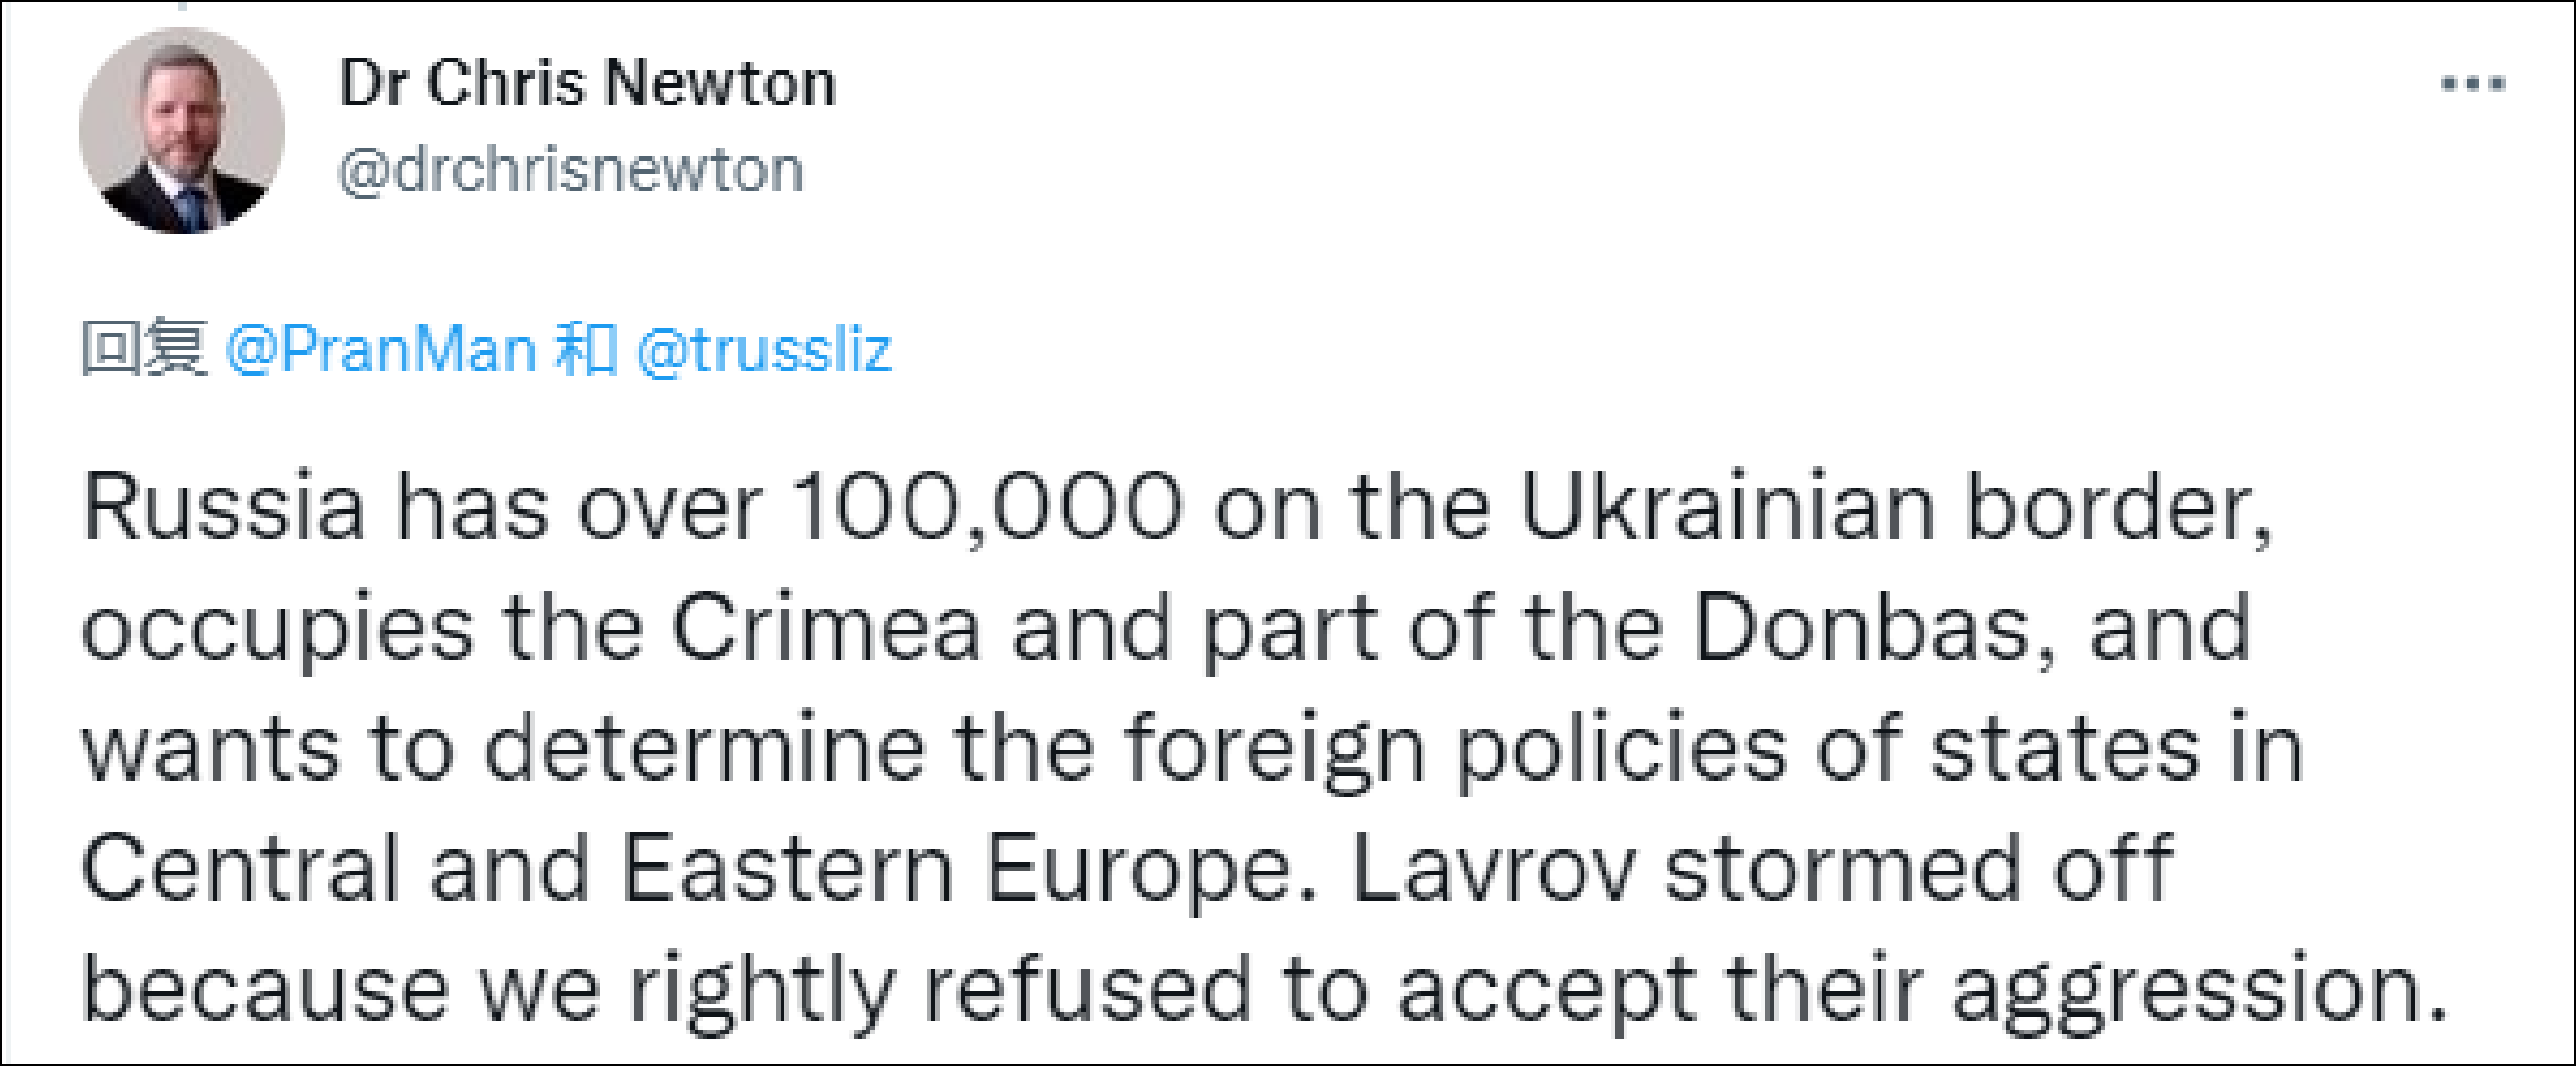
Task: Click the 和 text between mentions
Action: tap(586, 350)
